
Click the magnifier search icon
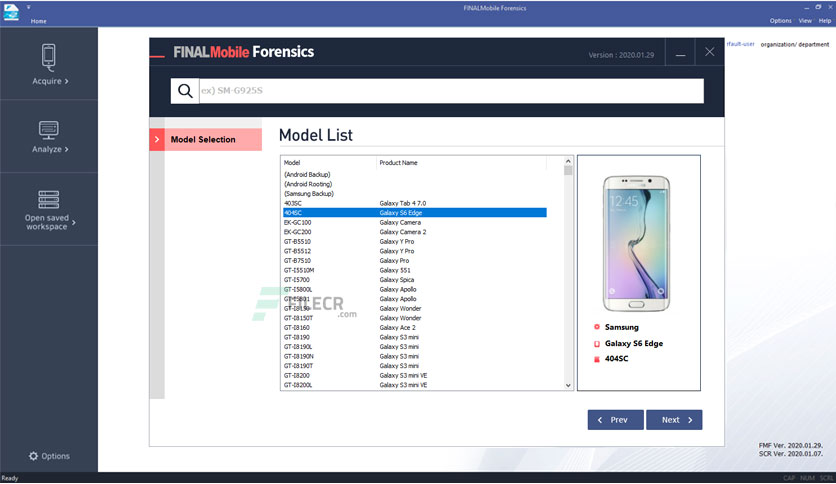click(185, 91)
